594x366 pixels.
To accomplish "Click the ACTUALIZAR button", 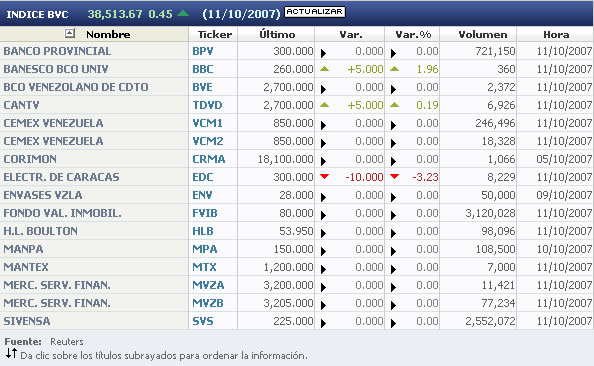I will 314,12.
